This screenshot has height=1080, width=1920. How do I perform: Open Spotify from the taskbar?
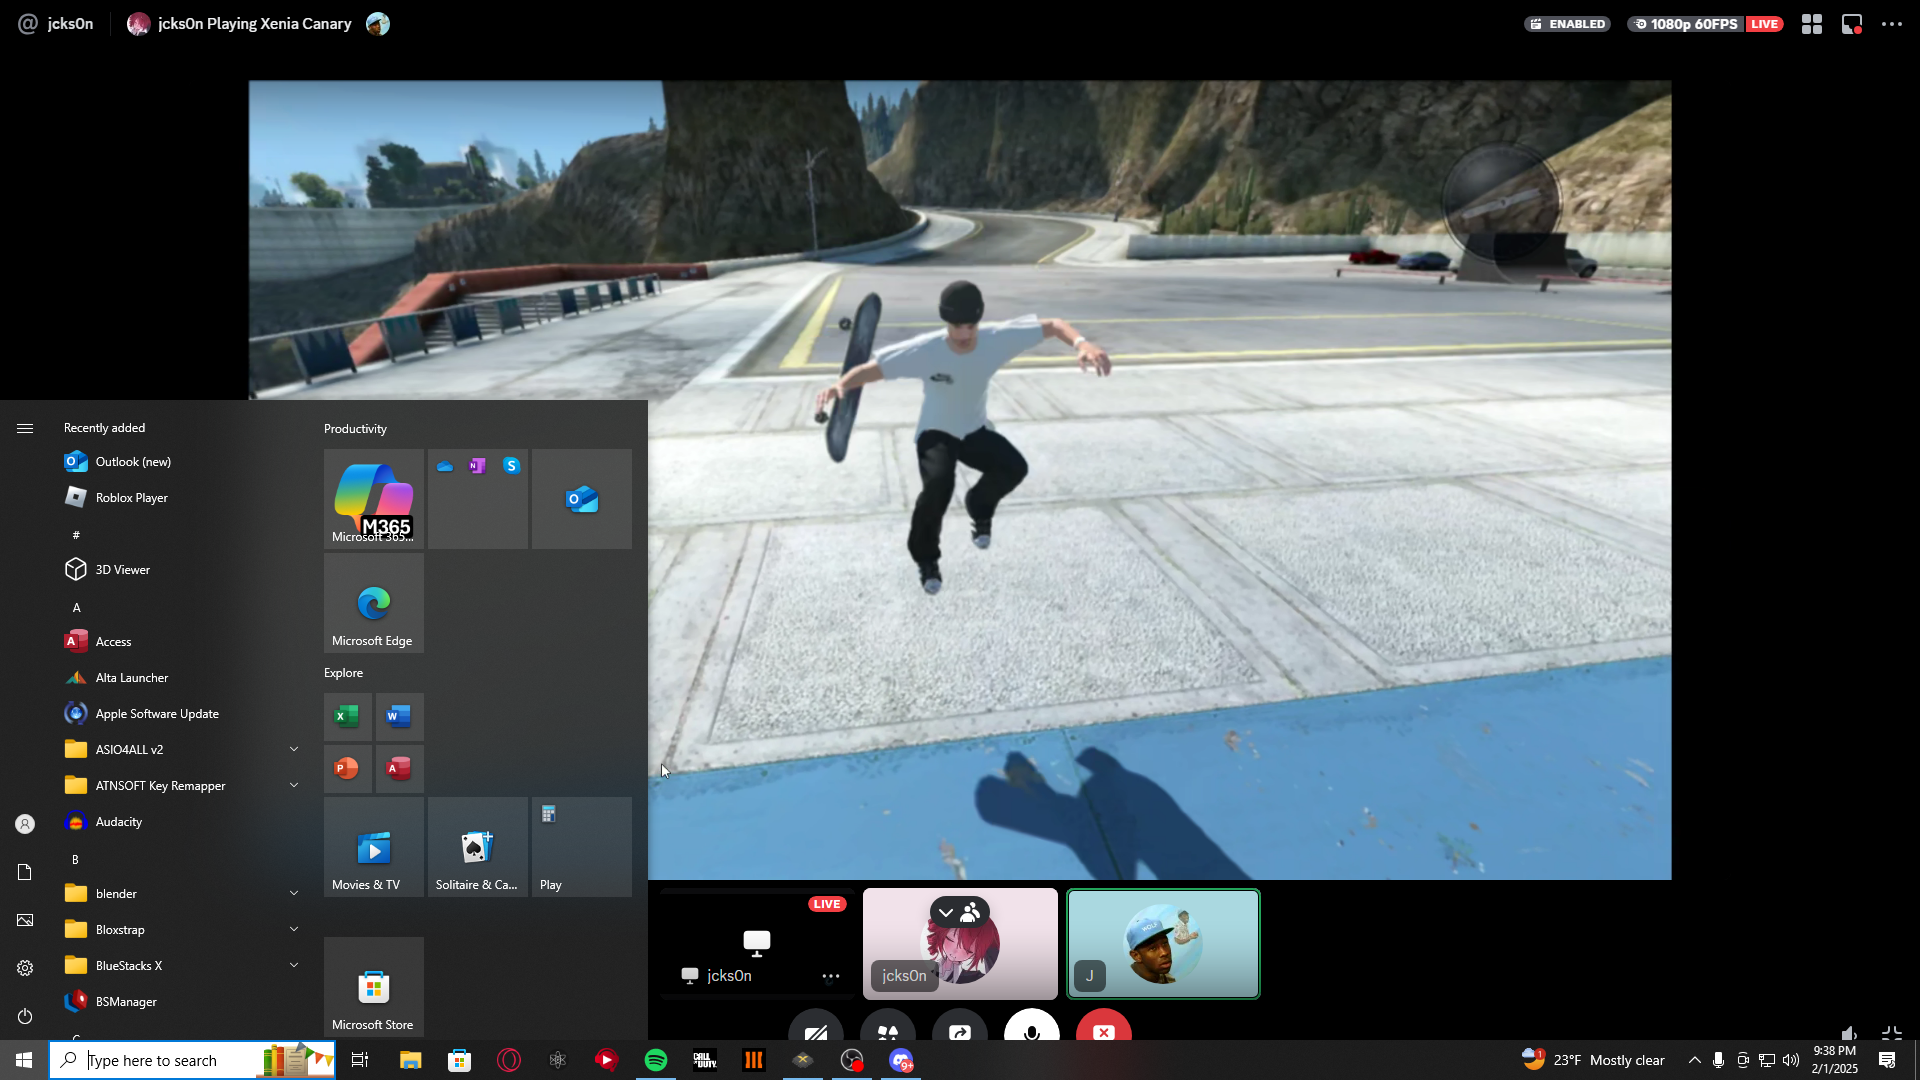[656, 1060]
